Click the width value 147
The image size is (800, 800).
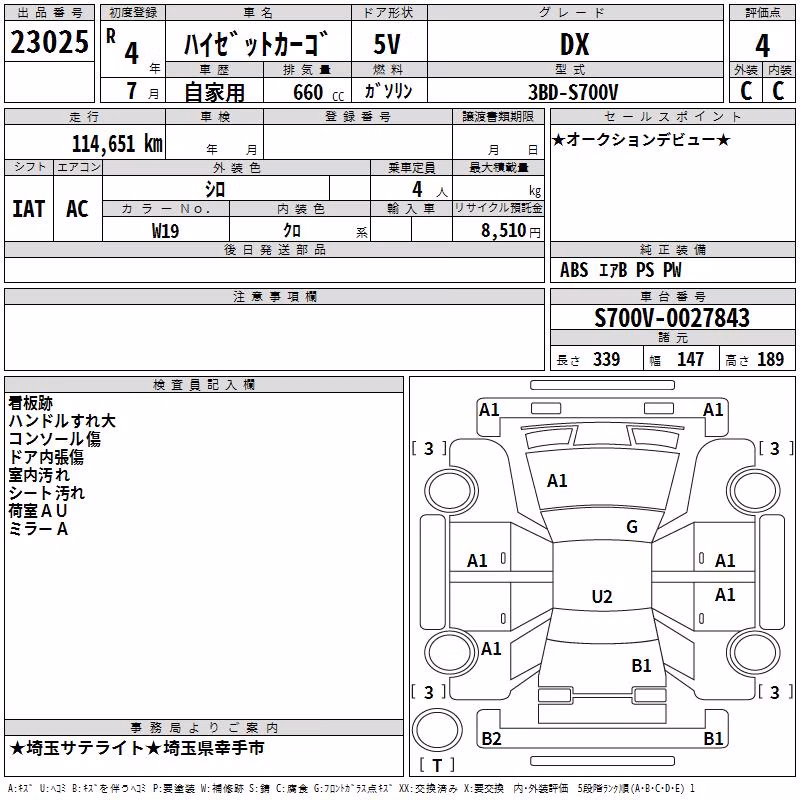pos(690,359)
